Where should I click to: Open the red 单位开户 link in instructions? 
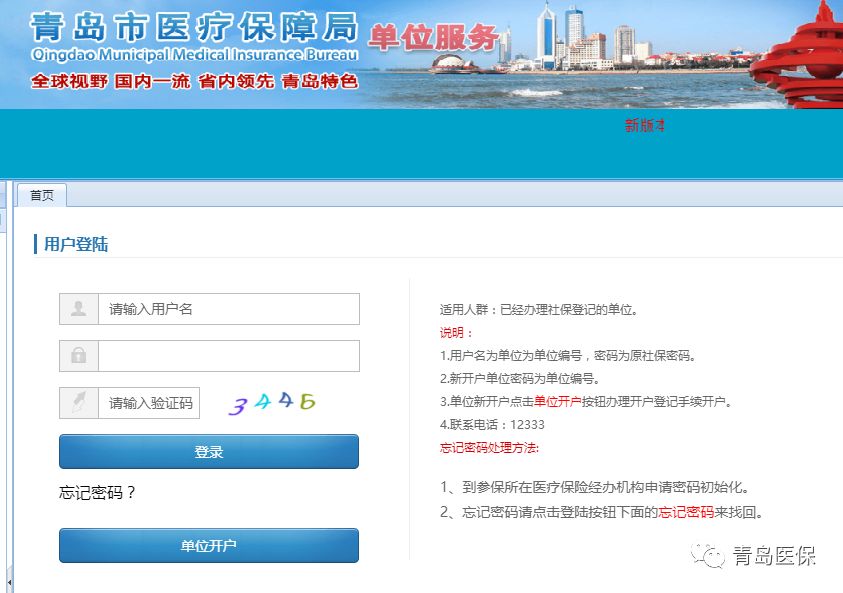[x=557, y=402]
